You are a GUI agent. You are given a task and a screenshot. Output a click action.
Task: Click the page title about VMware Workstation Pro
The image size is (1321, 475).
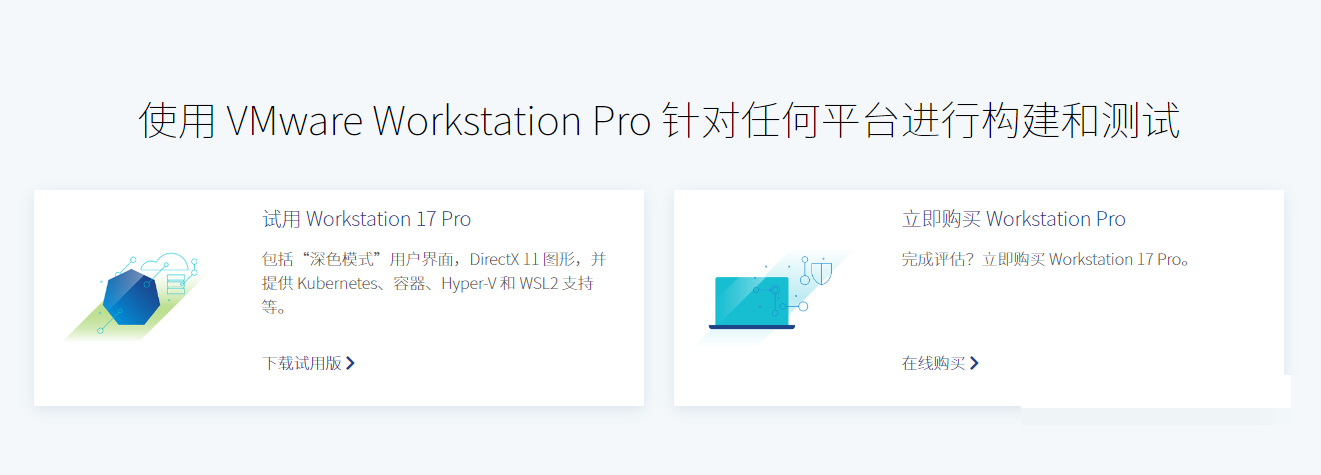click(659, 122)
